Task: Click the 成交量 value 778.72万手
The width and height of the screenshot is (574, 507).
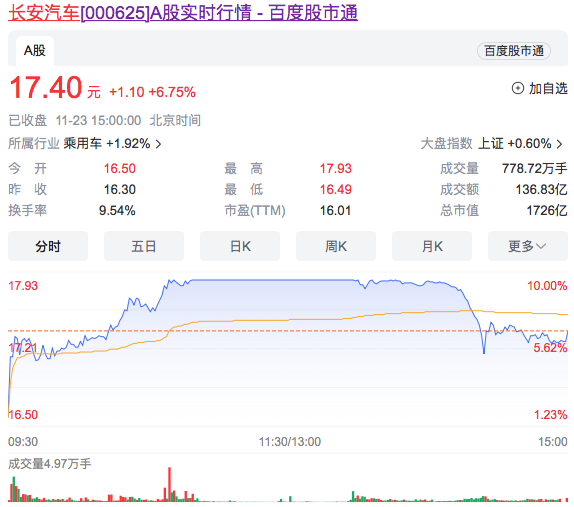Action: 534,168
